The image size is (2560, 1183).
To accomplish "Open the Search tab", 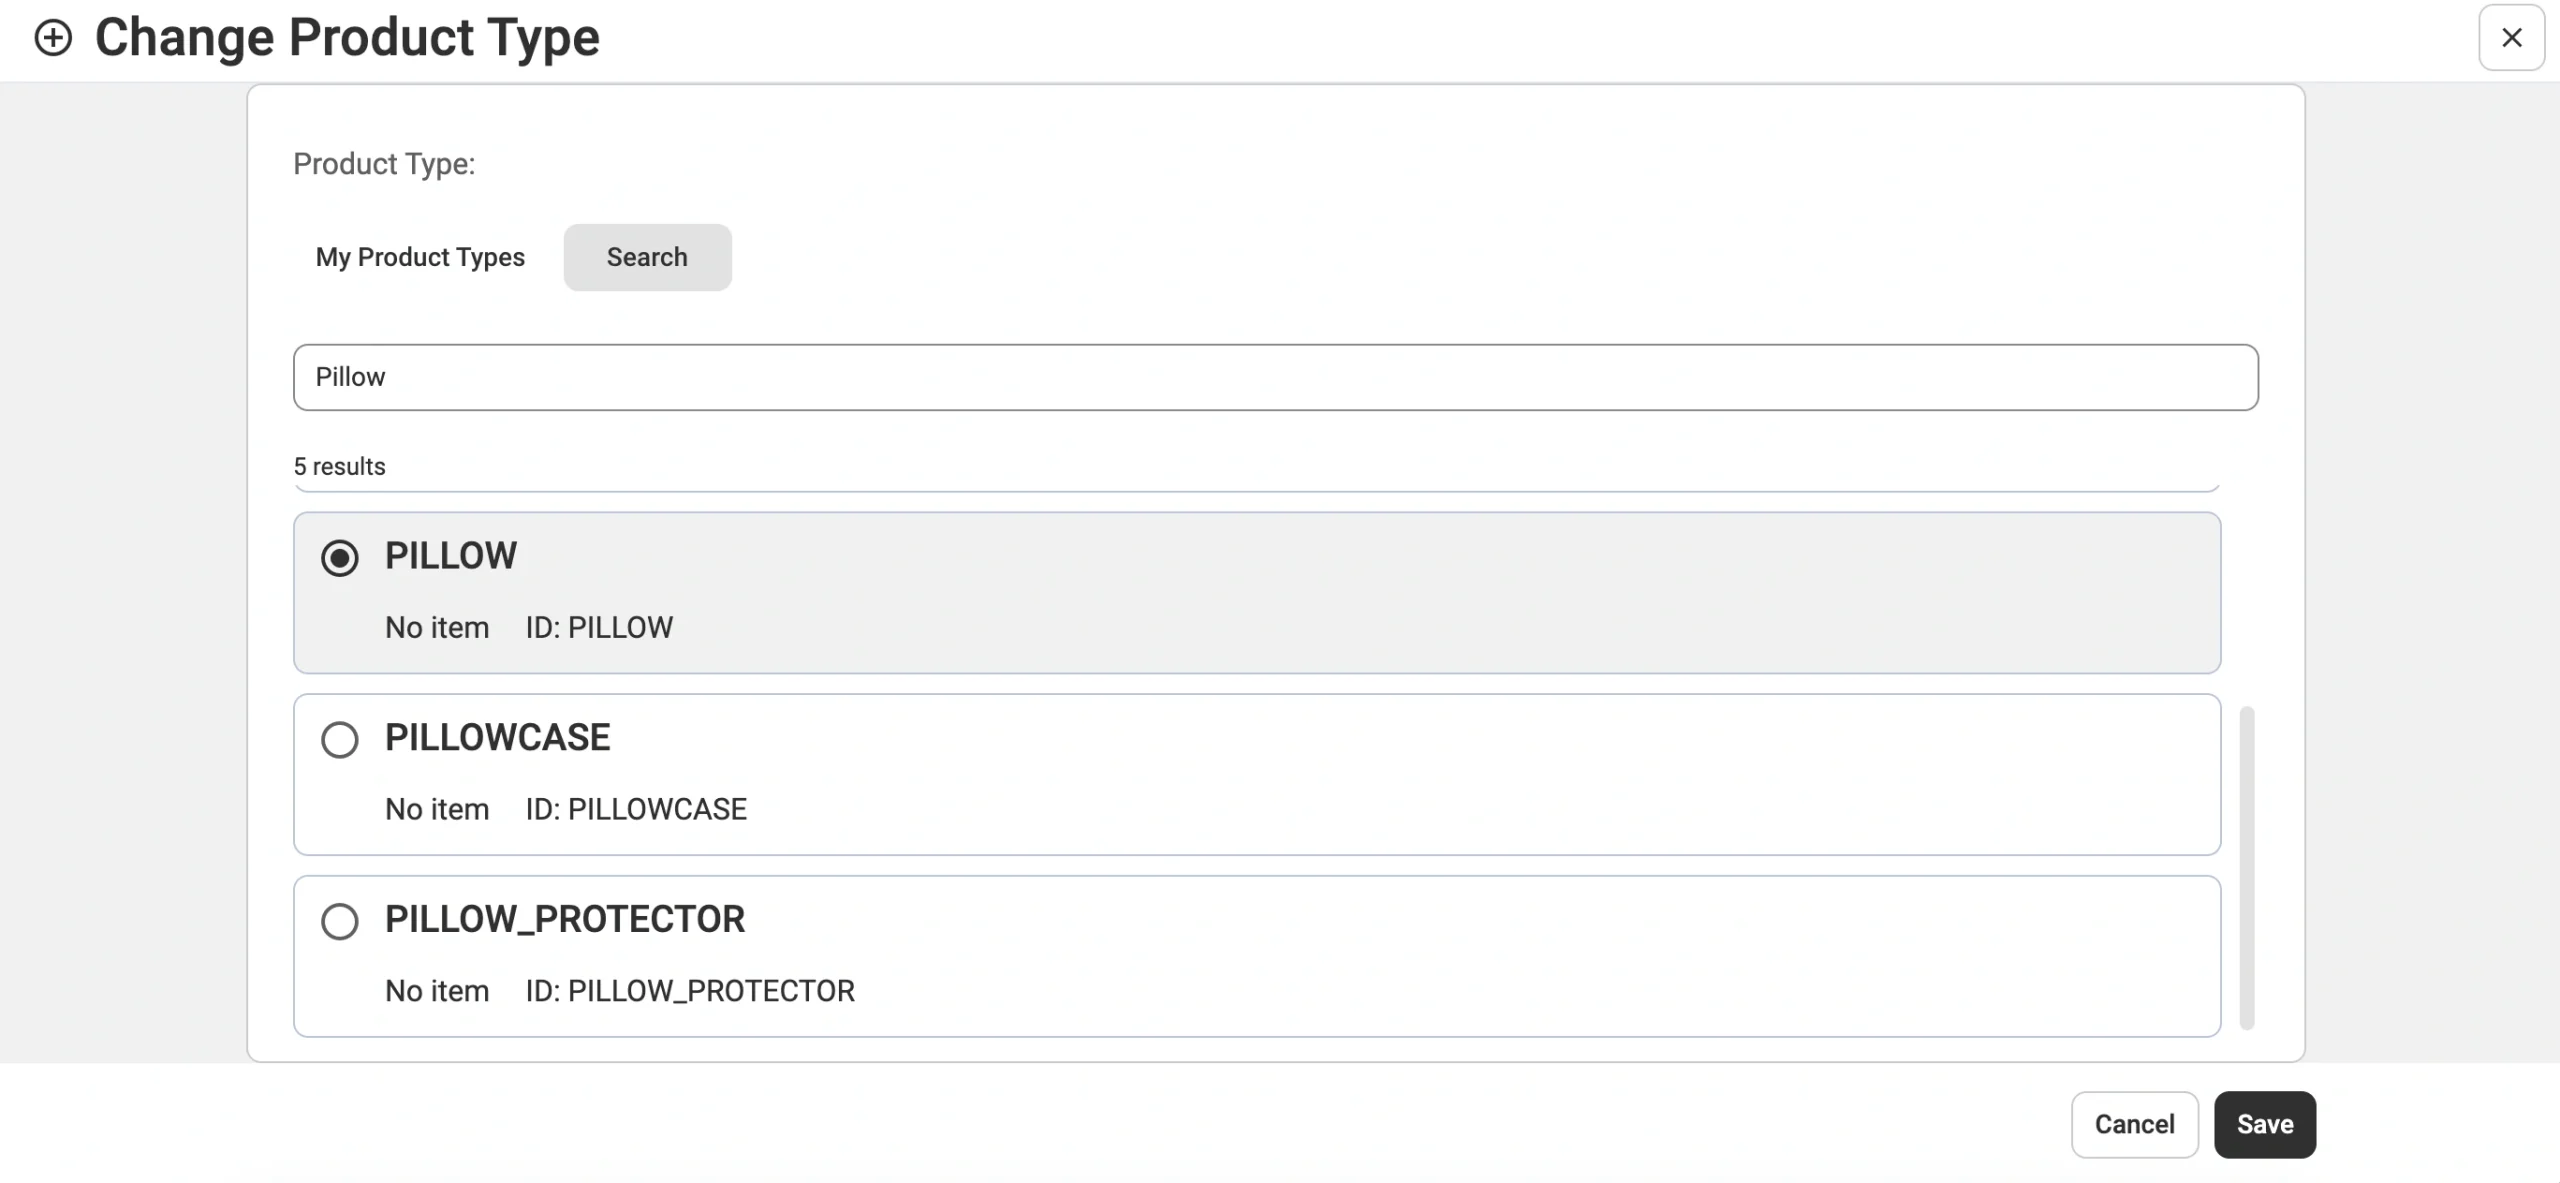I will 647,257.
